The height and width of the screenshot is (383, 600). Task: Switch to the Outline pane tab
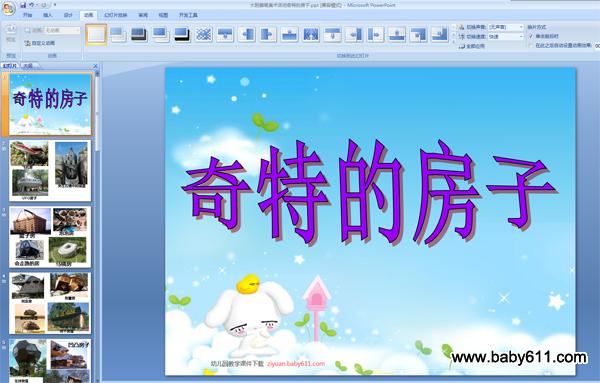click(x=29, y=66)
